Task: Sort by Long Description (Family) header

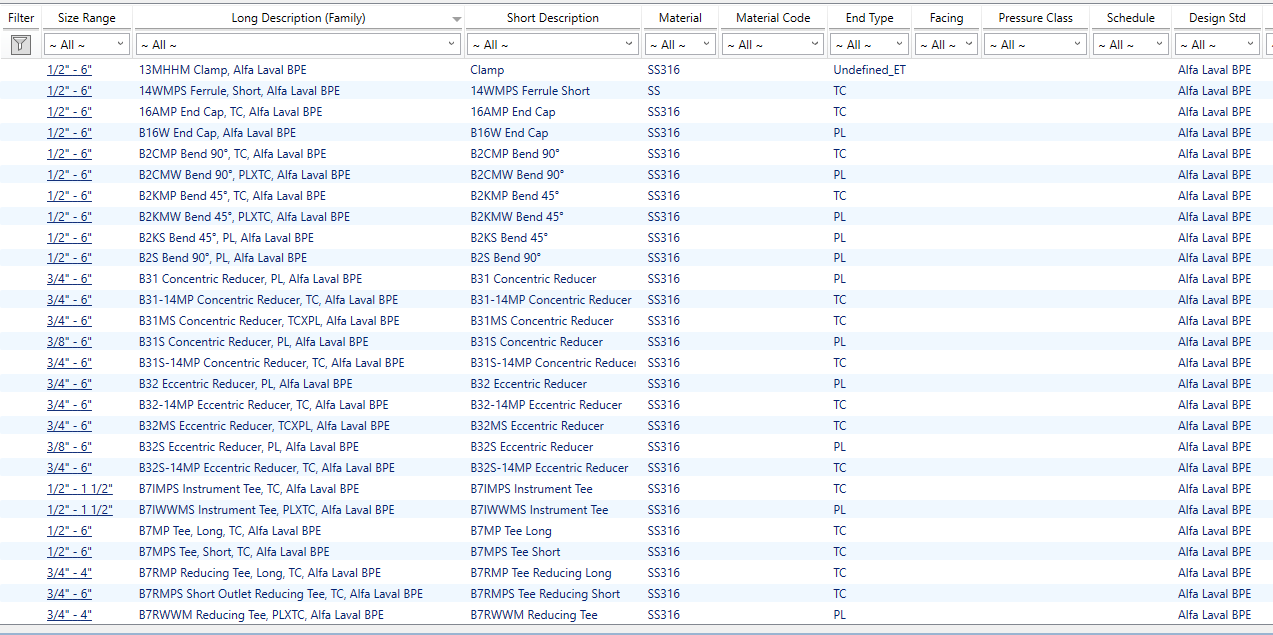Action: tap(299, 18)
